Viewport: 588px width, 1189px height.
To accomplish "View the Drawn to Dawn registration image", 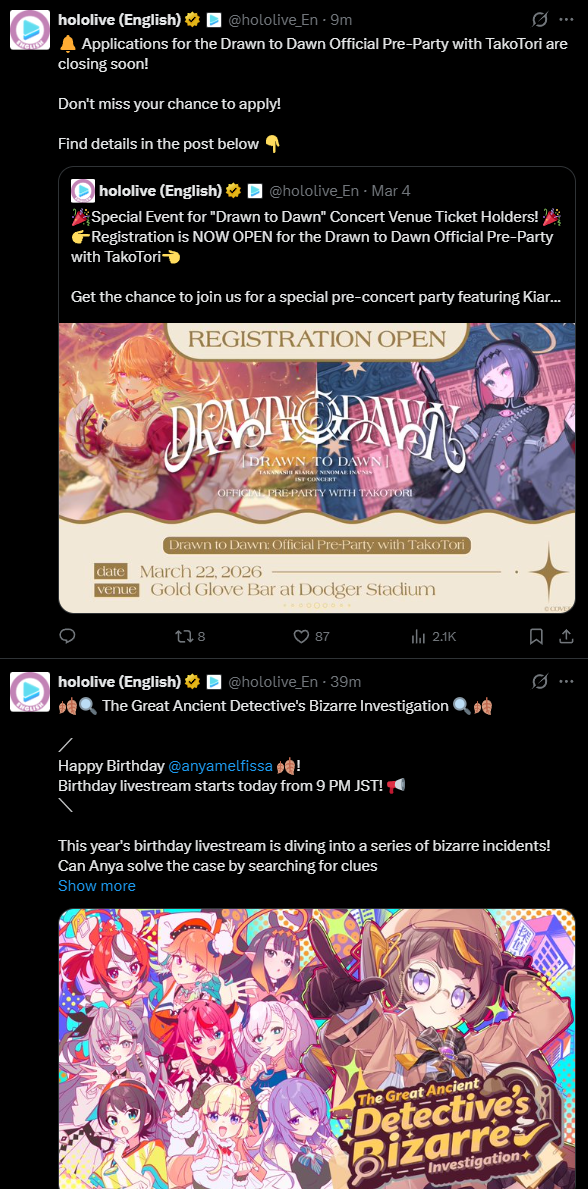I will pos(317,468).
